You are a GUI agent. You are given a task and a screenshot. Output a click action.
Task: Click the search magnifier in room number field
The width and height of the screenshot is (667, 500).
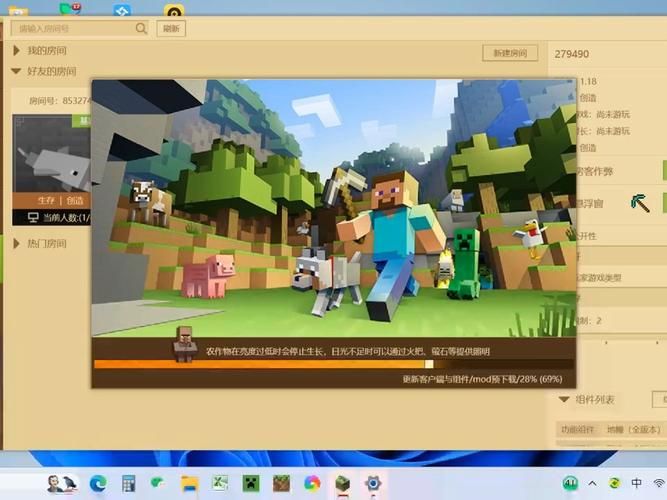click(141, 29)
